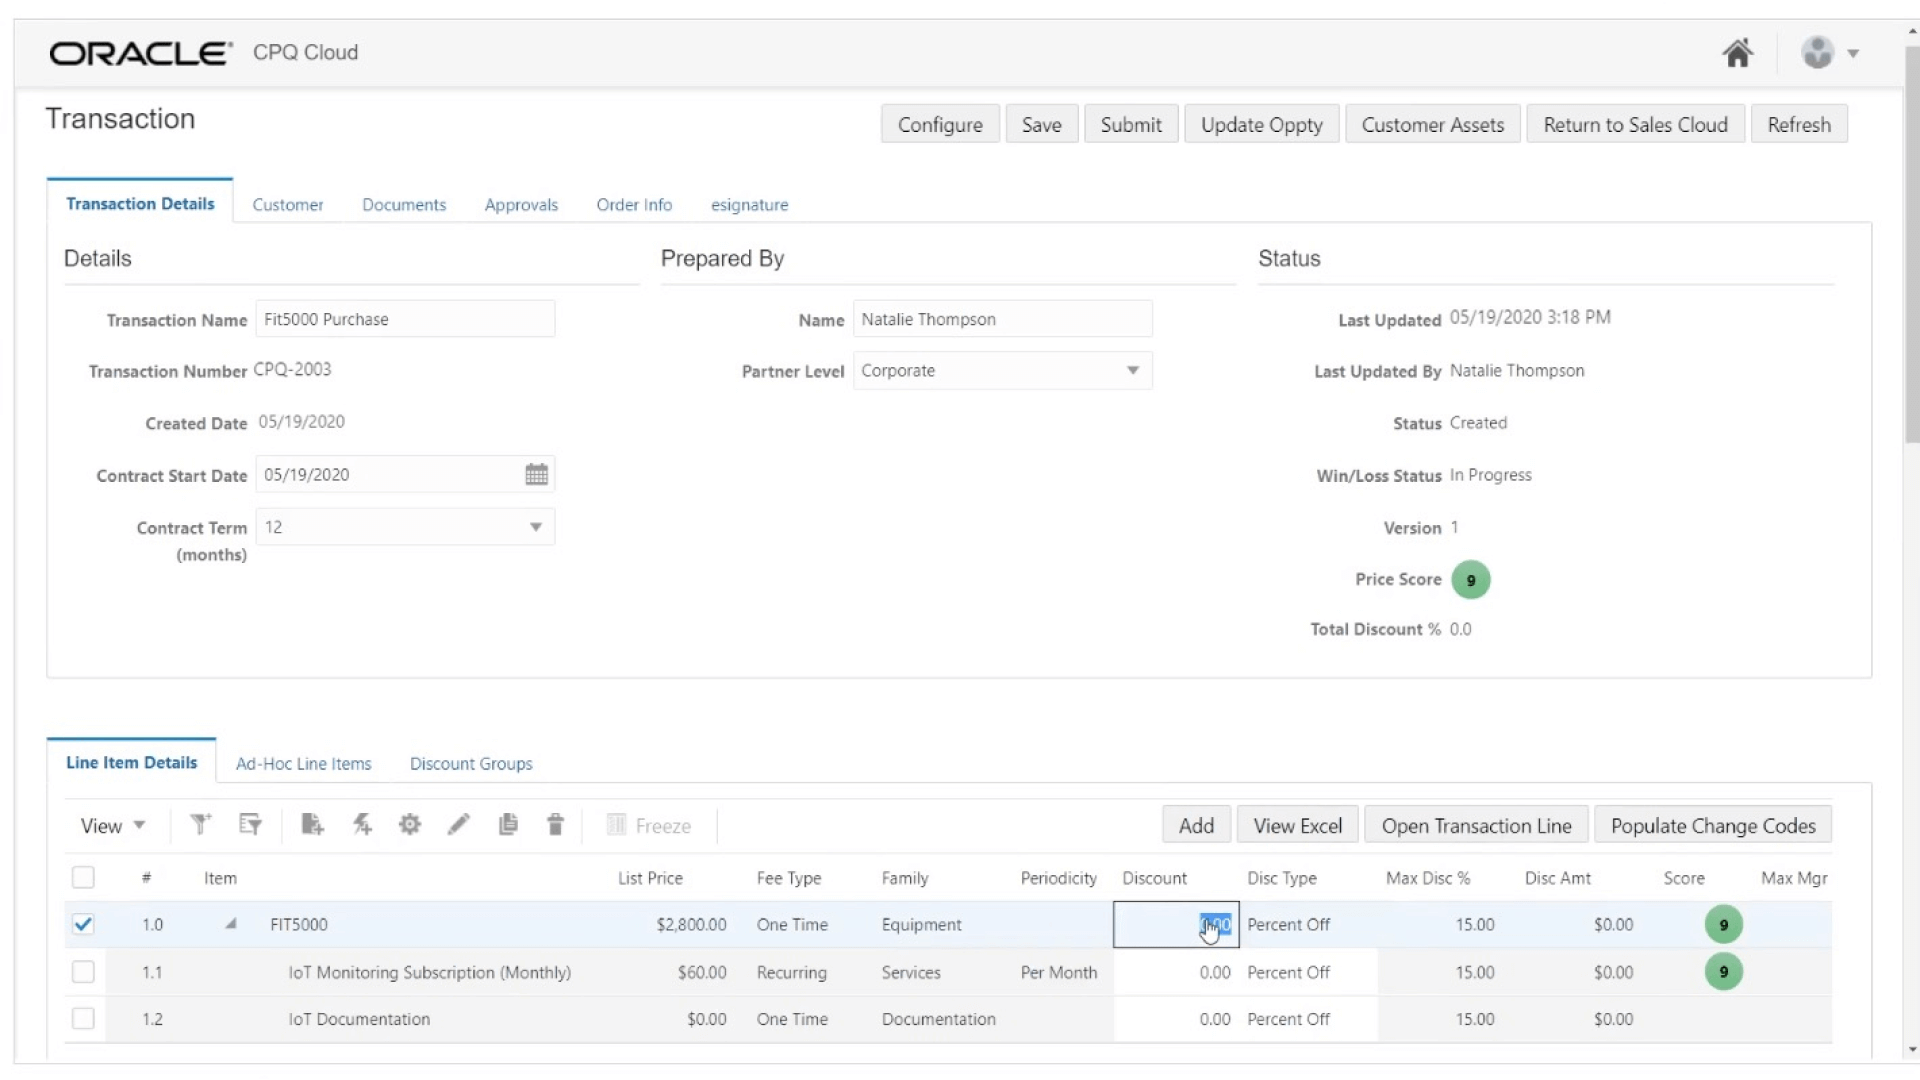This screenshot has width=1920, height=1080.
Task: Toggle checkbox for FIT5000 line item
Action: pos(83,924)
